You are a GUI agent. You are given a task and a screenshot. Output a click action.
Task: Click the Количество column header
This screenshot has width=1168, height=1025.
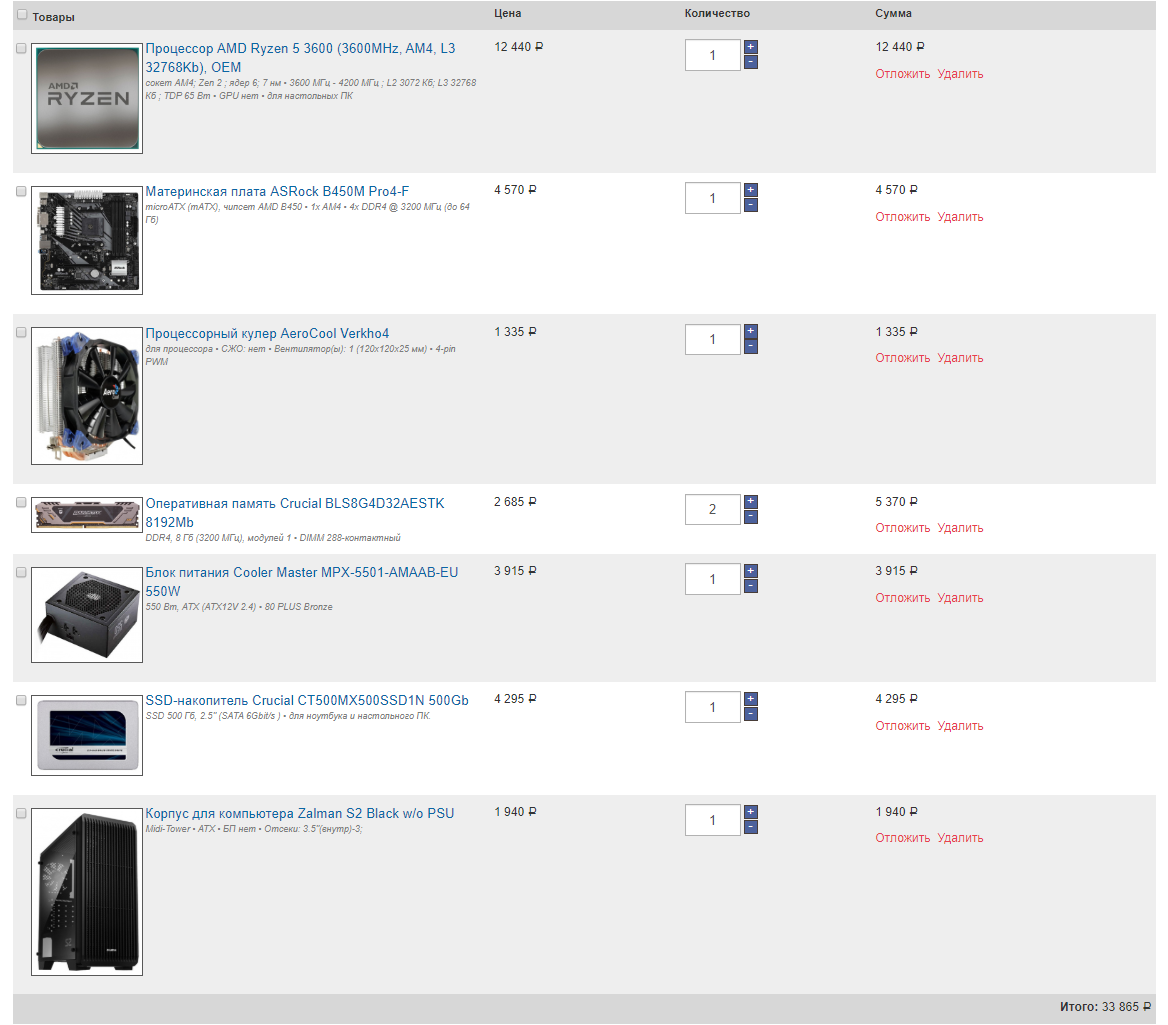click(x=717, y=13)
